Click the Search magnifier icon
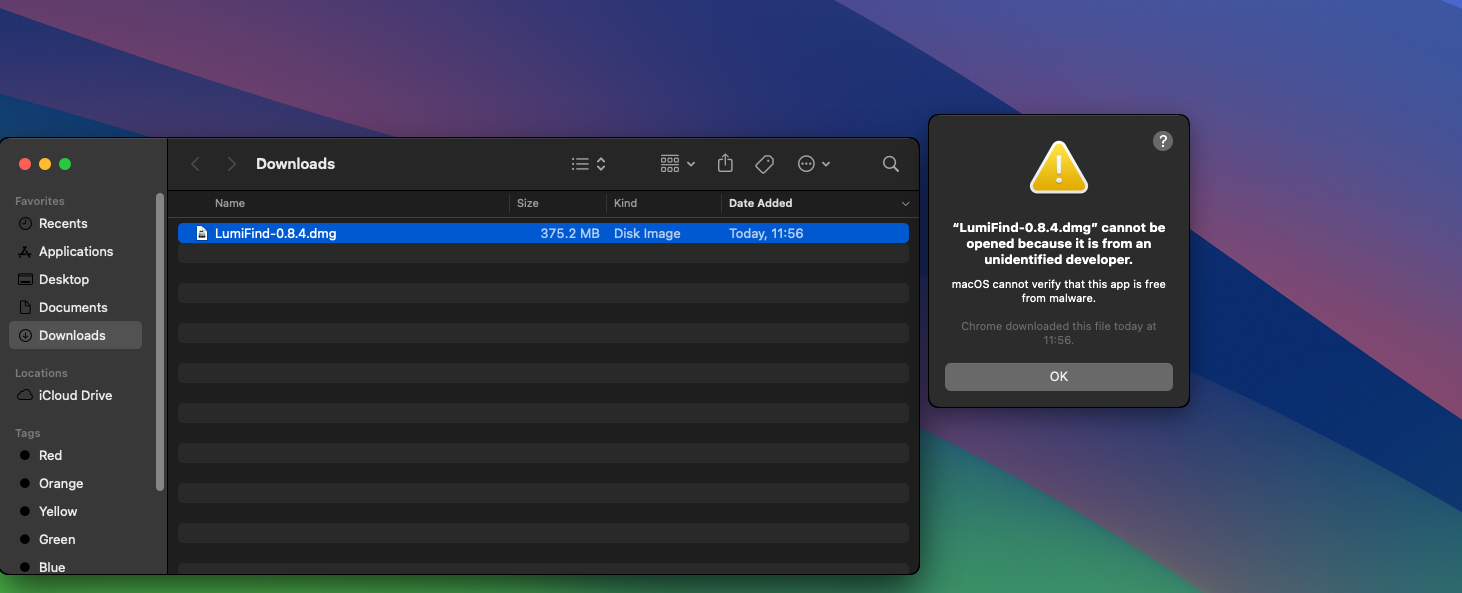 [x=890, y=164]
